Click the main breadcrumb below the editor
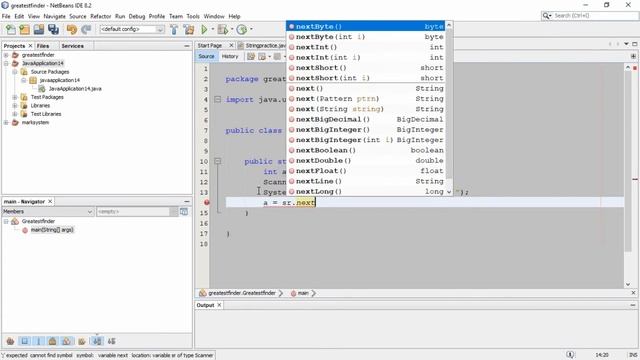The image size is (640, 360). pyautogui.click(x=303, y=293)
